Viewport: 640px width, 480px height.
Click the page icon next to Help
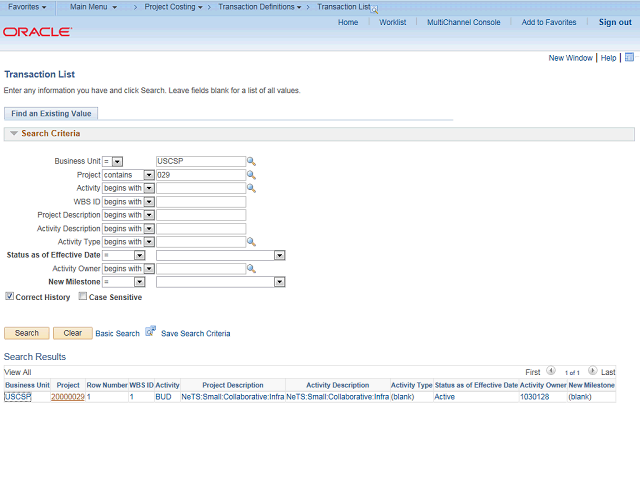pyautogui.click(x=629, y=57)
